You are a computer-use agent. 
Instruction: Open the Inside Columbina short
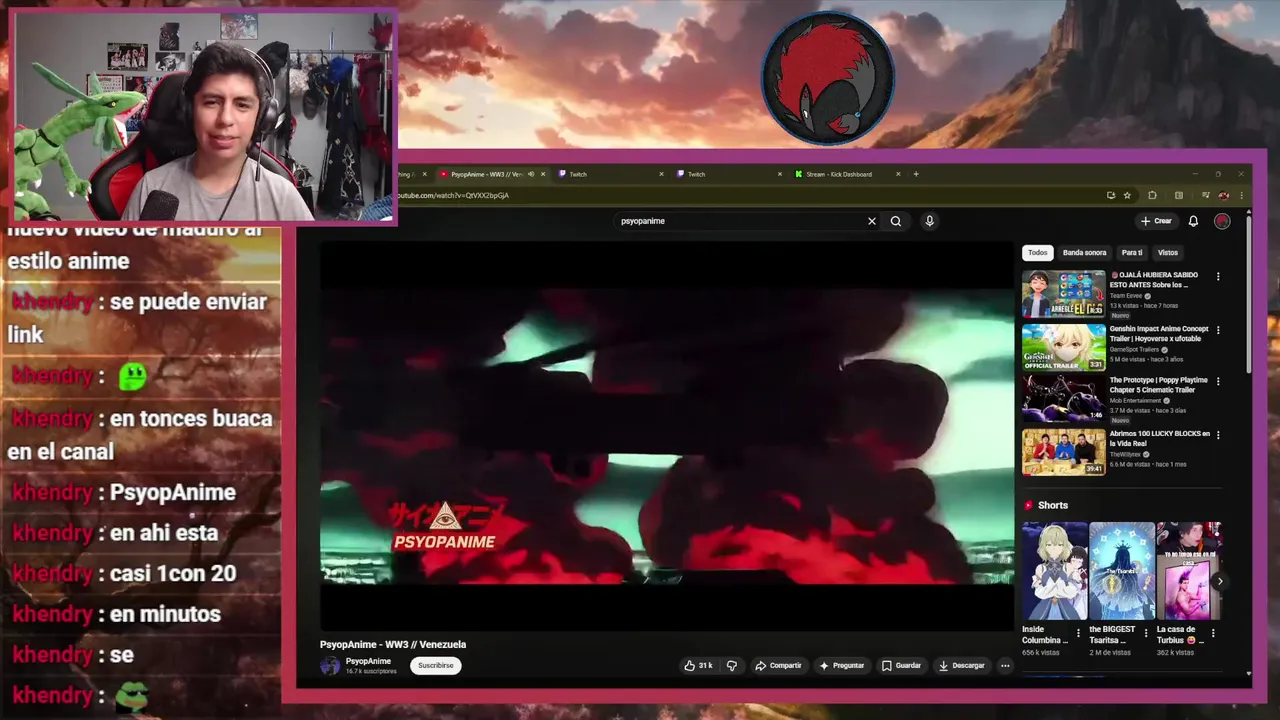pos(1054,571)
